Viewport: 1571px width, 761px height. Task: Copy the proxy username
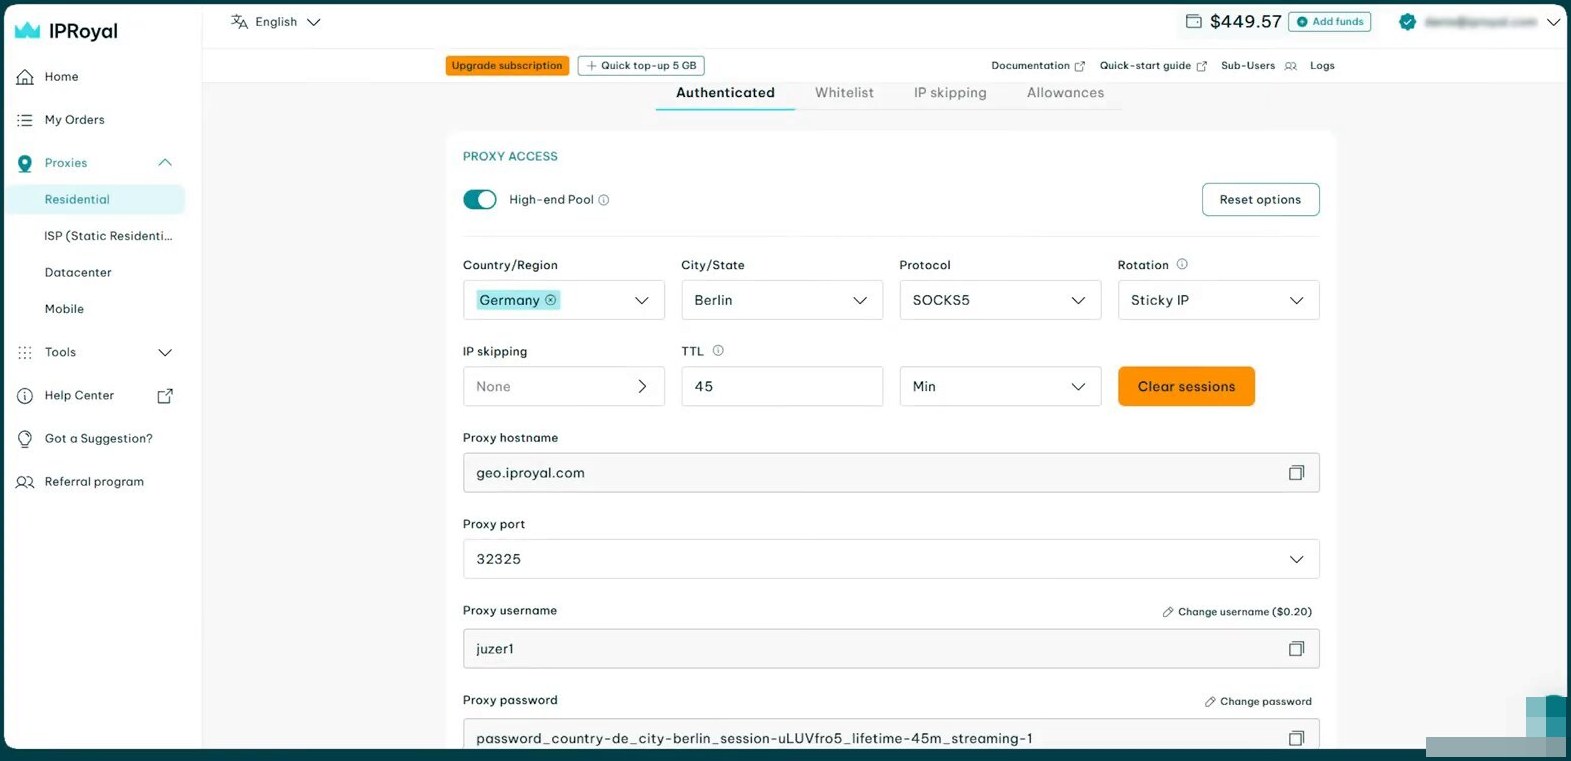click(x=1296, y=649)
